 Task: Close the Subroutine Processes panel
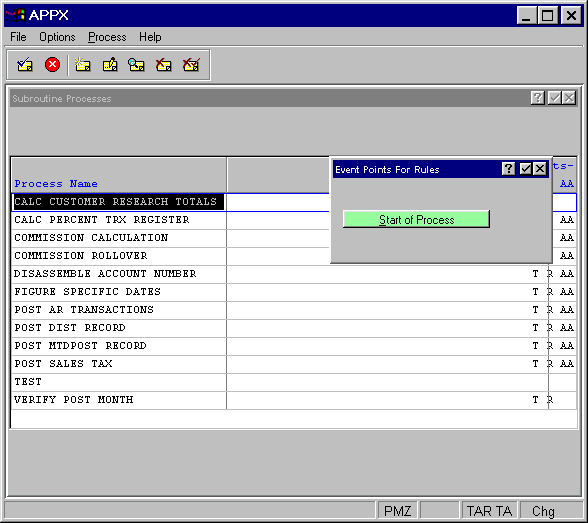(569, 98)
